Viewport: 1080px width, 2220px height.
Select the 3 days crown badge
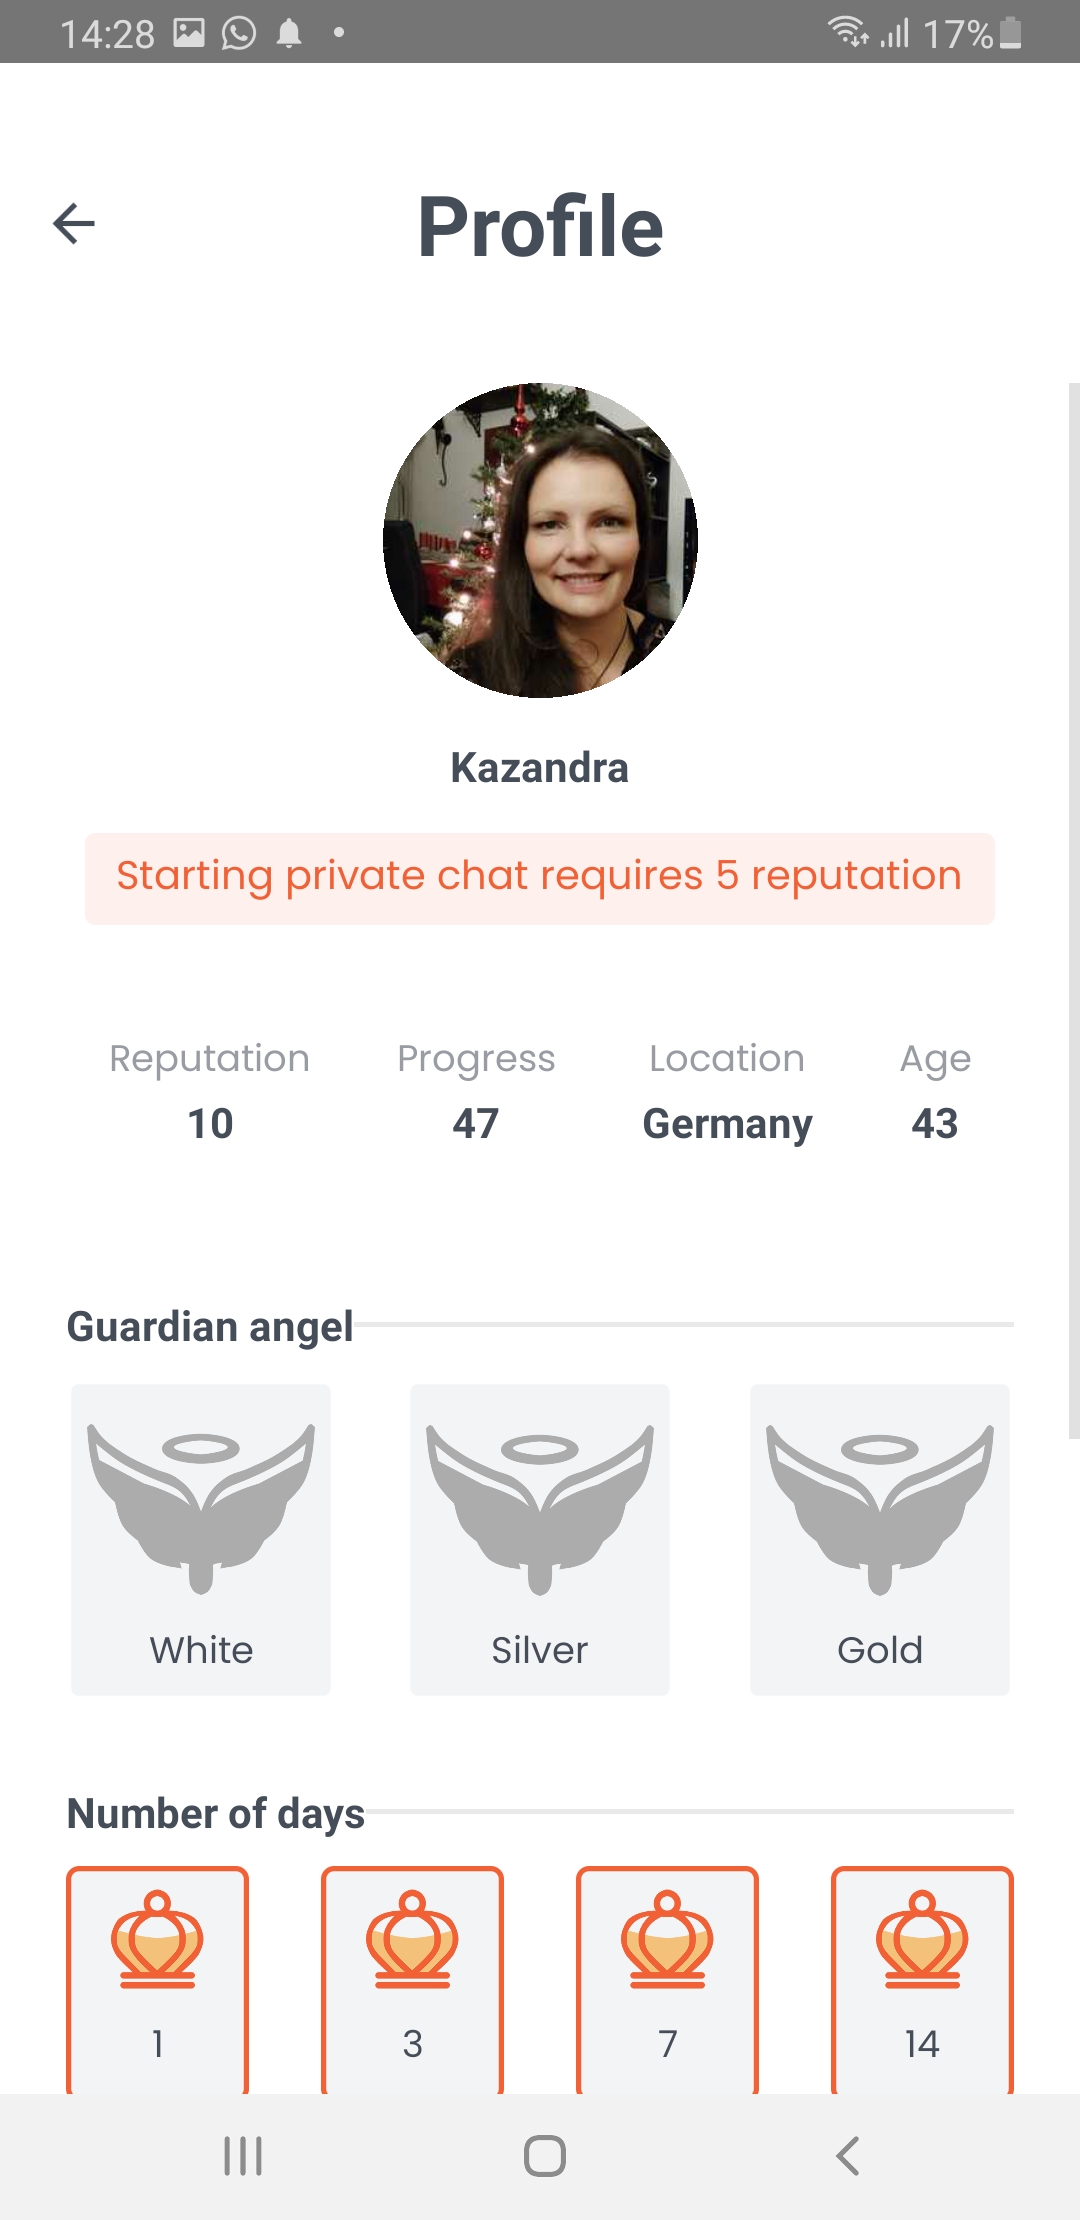[x=412, y=1978]
